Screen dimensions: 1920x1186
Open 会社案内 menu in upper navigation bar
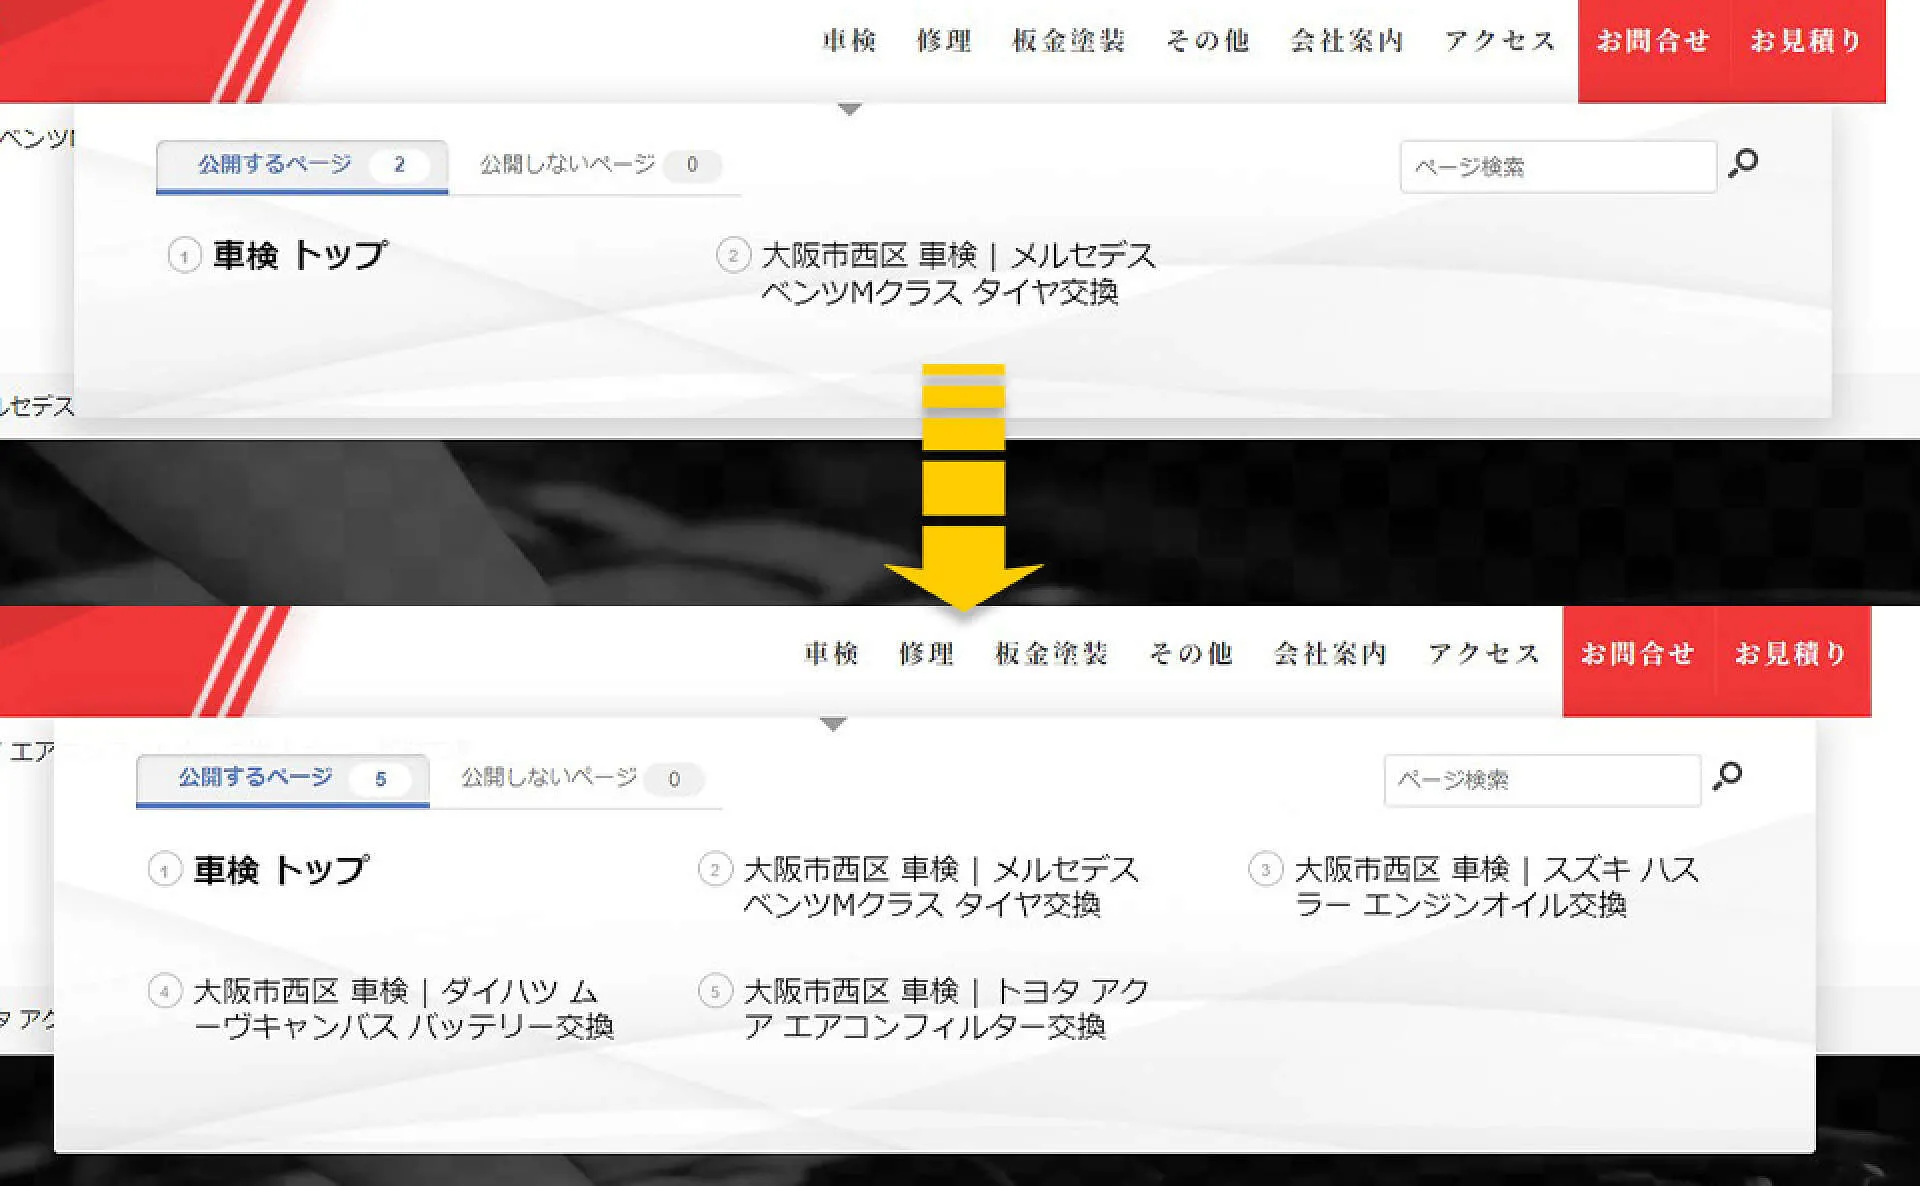point(1347,41)
